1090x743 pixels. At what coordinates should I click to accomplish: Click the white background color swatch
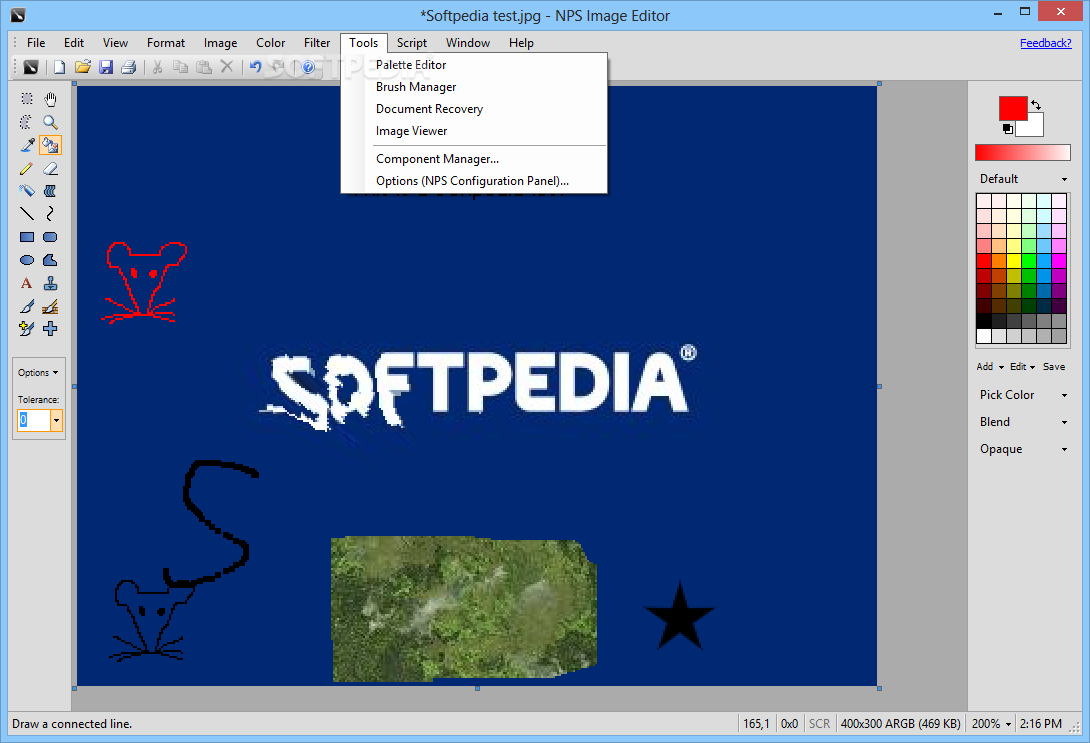click(1033, 127)
